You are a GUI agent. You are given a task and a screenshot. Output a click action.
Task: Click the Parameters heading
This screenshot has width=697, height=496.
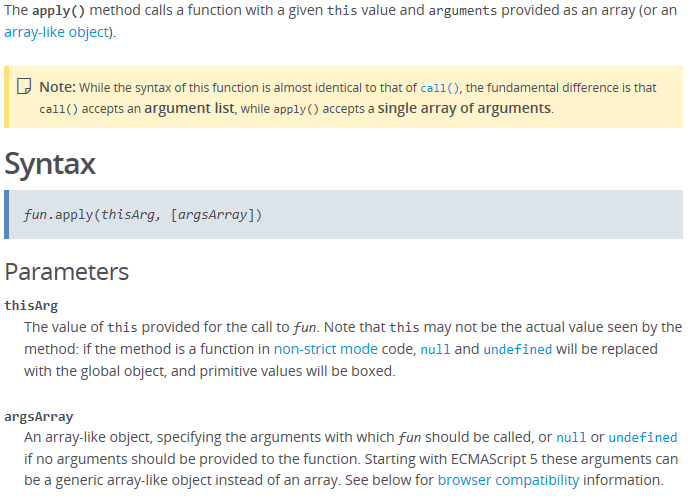[67, 271]
